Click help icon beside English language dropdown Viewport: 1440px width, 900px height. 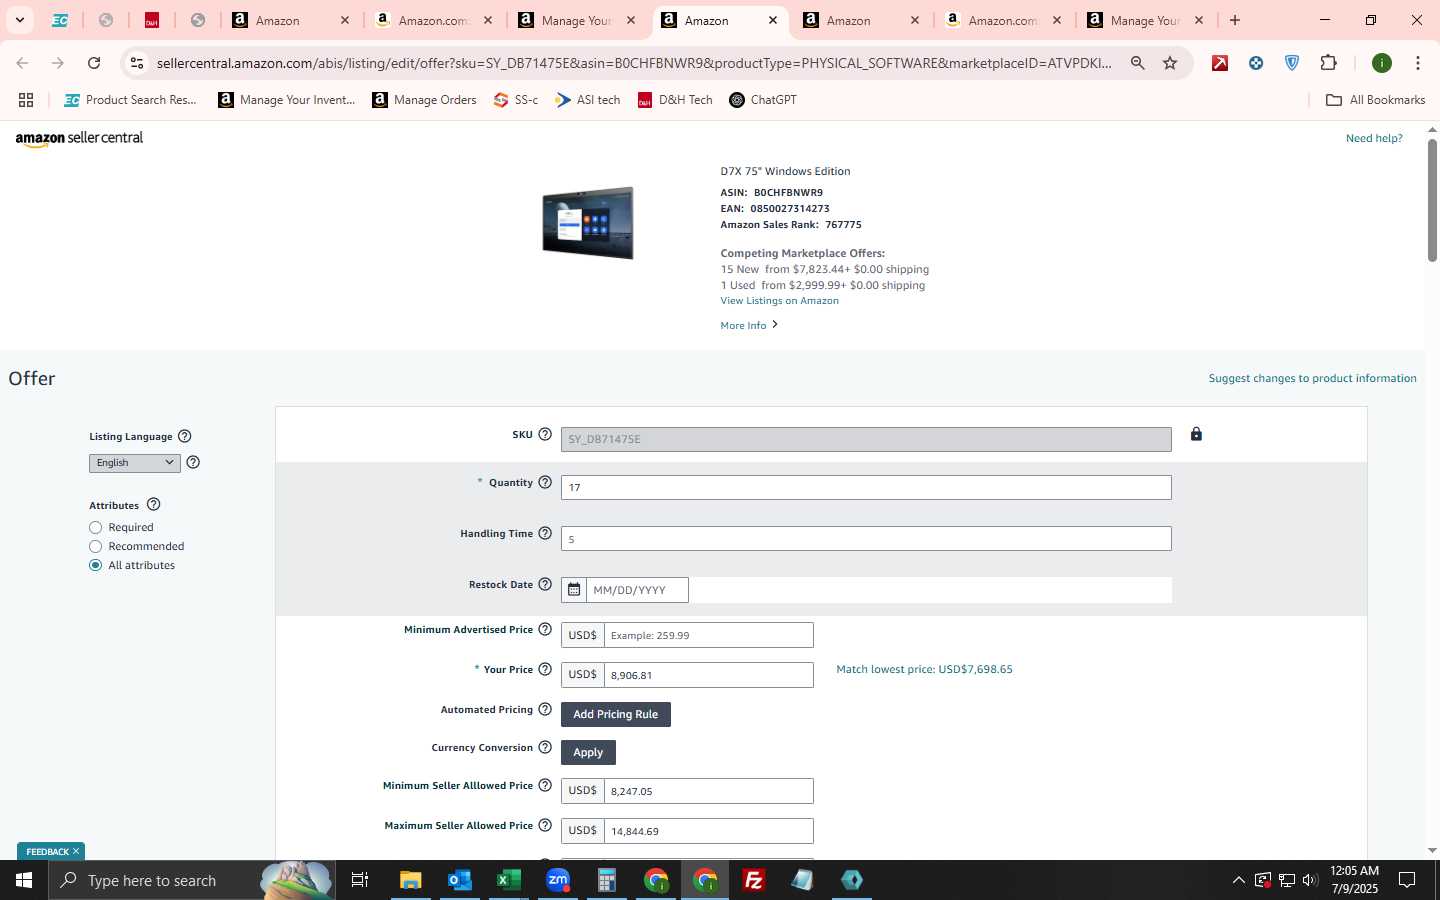point(193,462)
